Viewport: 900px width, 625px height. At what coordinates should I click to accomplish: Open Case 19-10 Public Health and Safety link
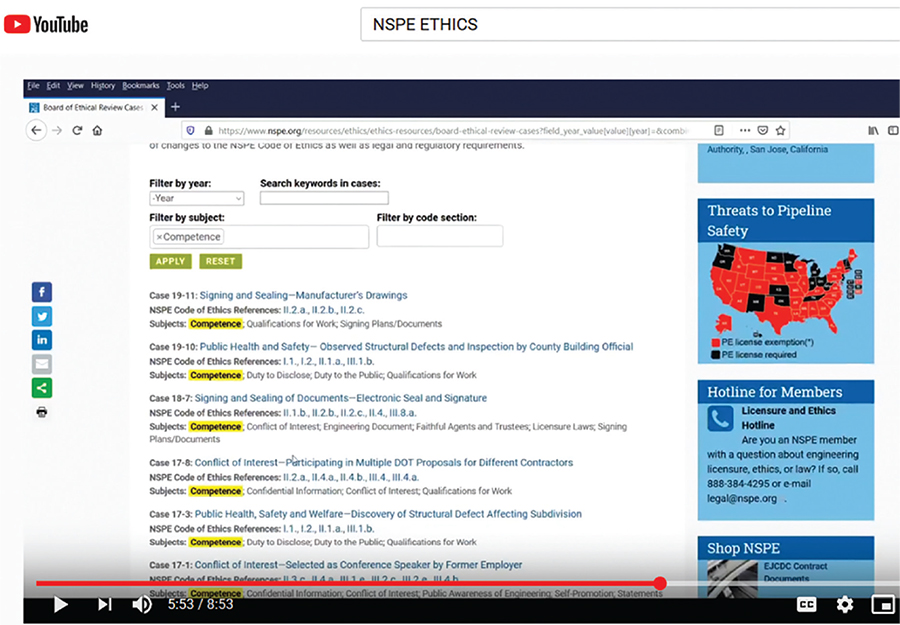coord(417,347)
